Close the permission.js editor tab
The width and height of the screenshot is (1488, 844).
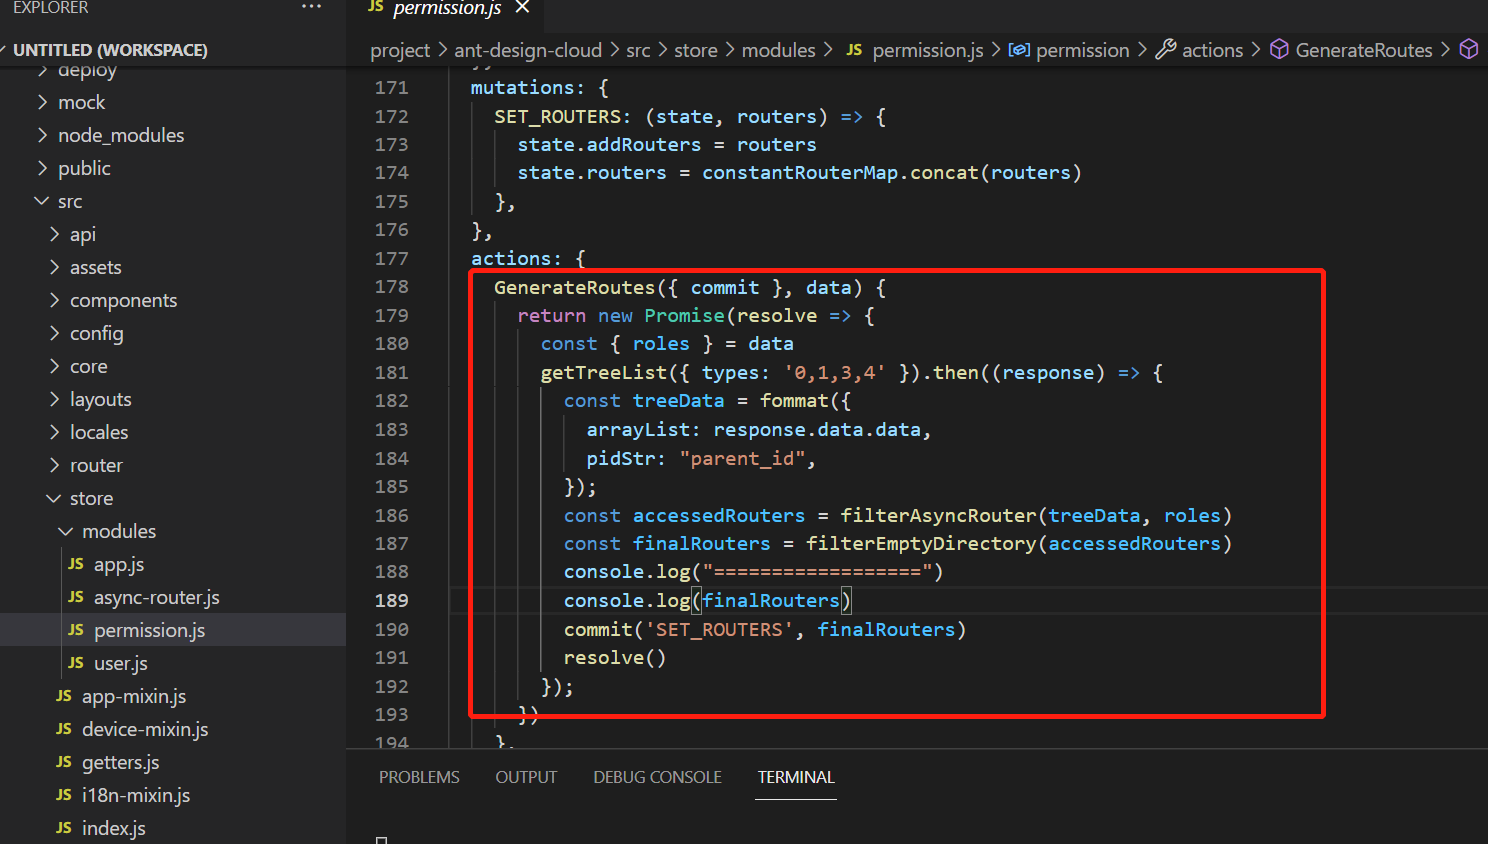point(522,8)
